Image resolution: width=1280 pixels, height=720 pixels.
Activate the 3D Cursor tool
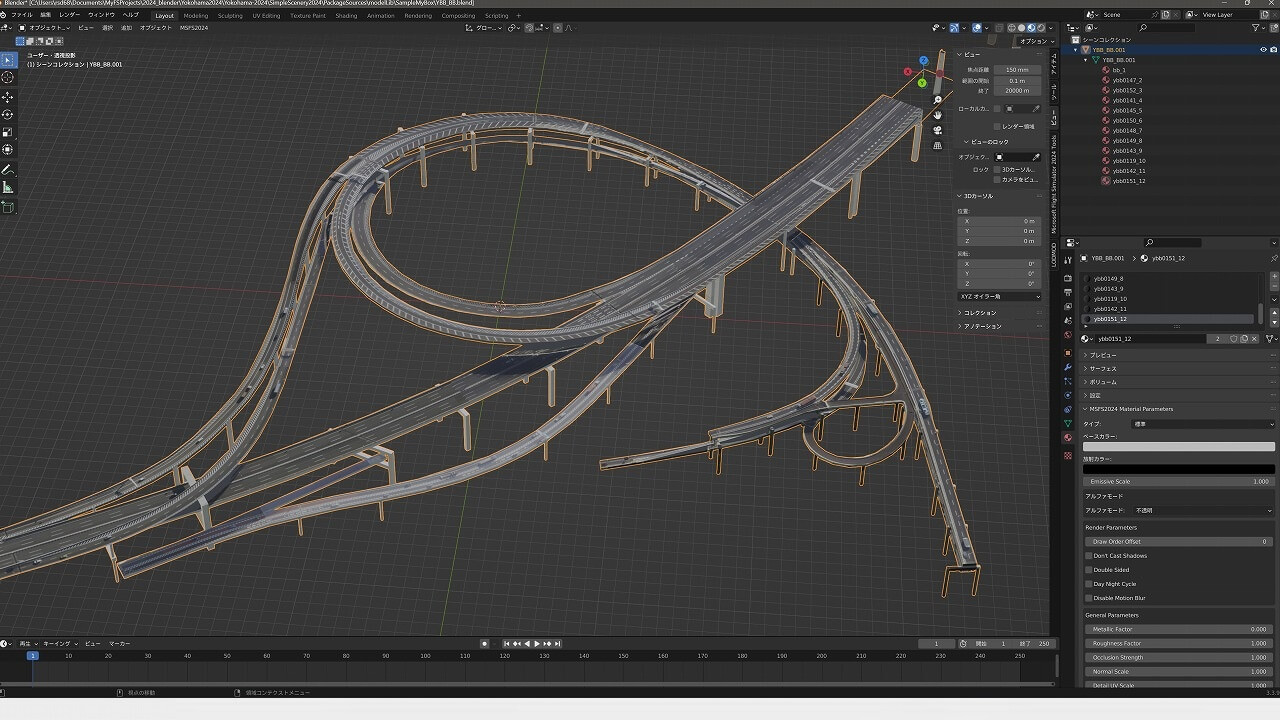(8, 77)
